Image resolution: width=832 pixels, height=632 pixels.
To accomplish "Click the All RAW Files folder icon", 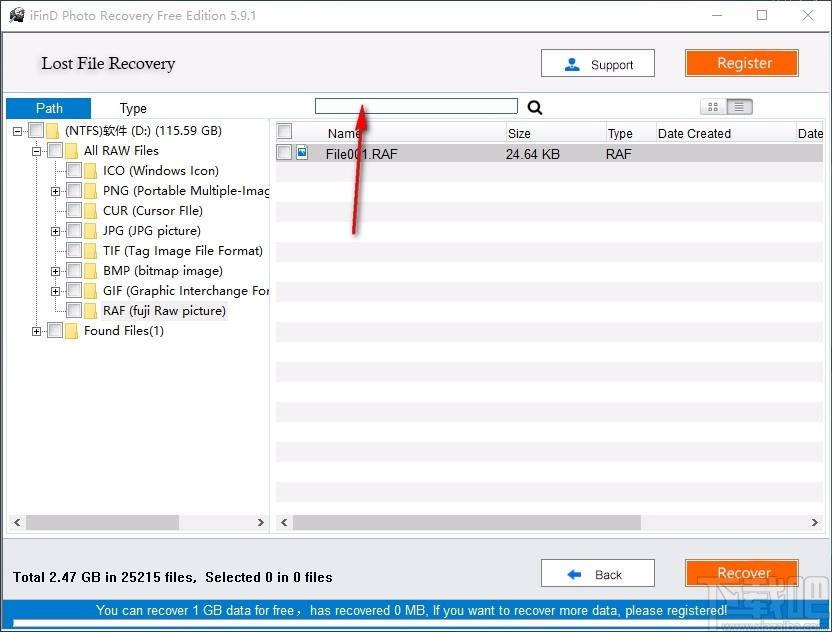I will 72,151.
